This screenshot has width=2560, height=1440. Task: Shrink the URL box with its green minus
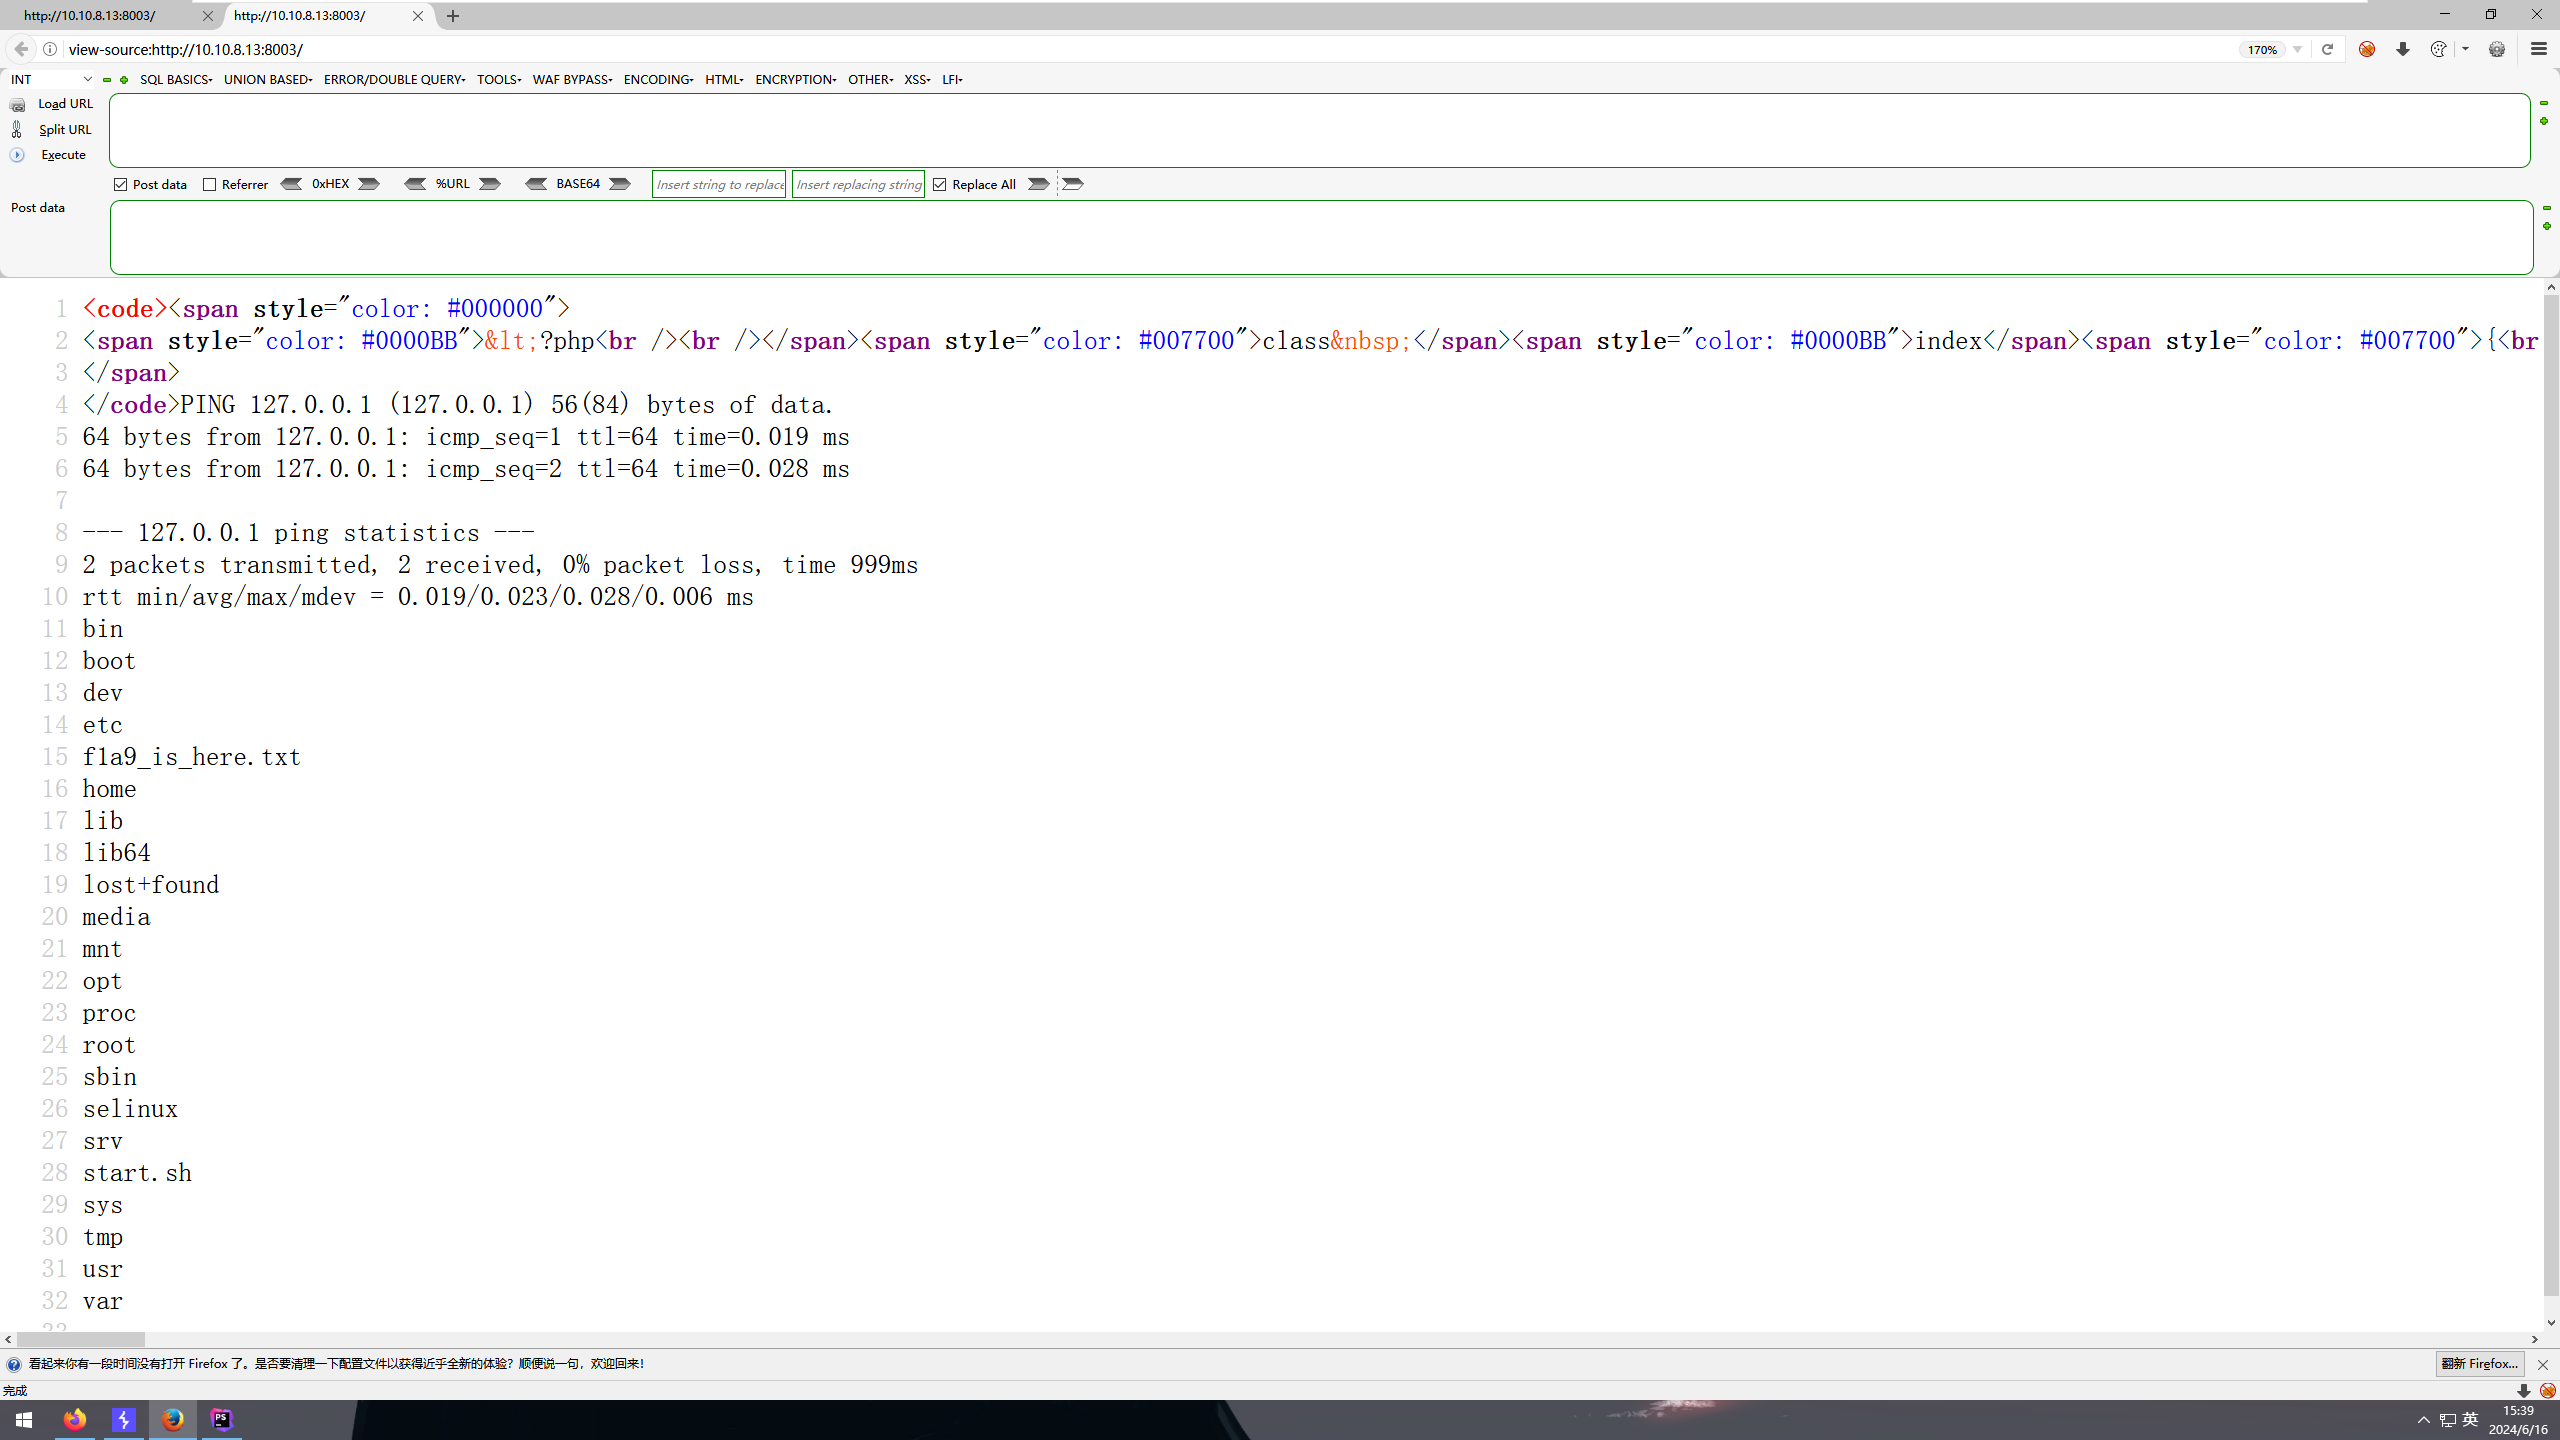tap(2544, 103)
